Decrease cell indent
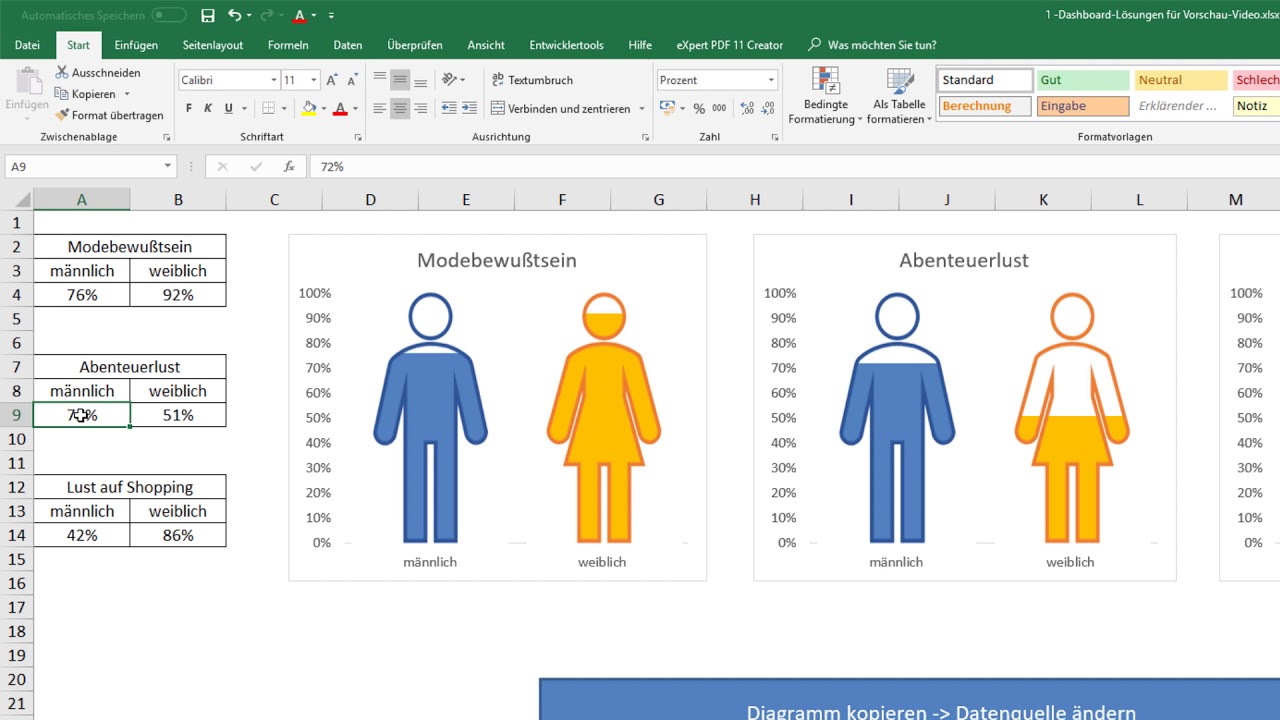Screen dimensions: 1280x720 coord(449,108)
